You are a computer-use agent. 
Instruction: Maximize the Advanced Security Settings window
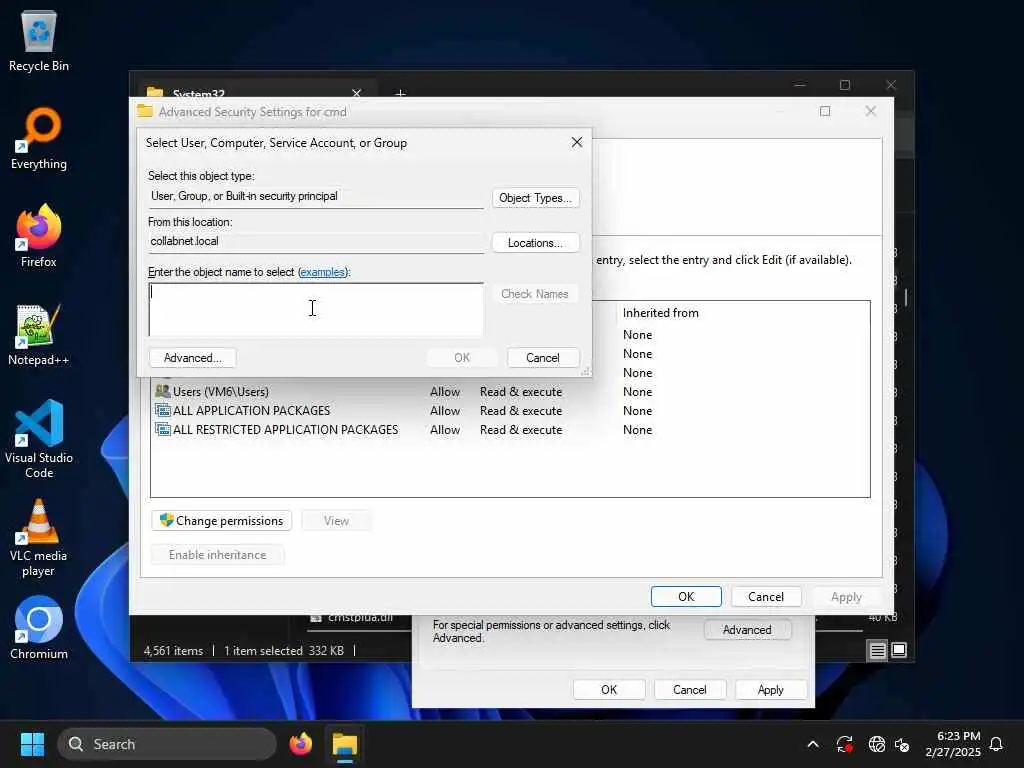pyautogui.click(x=825, y=111)
